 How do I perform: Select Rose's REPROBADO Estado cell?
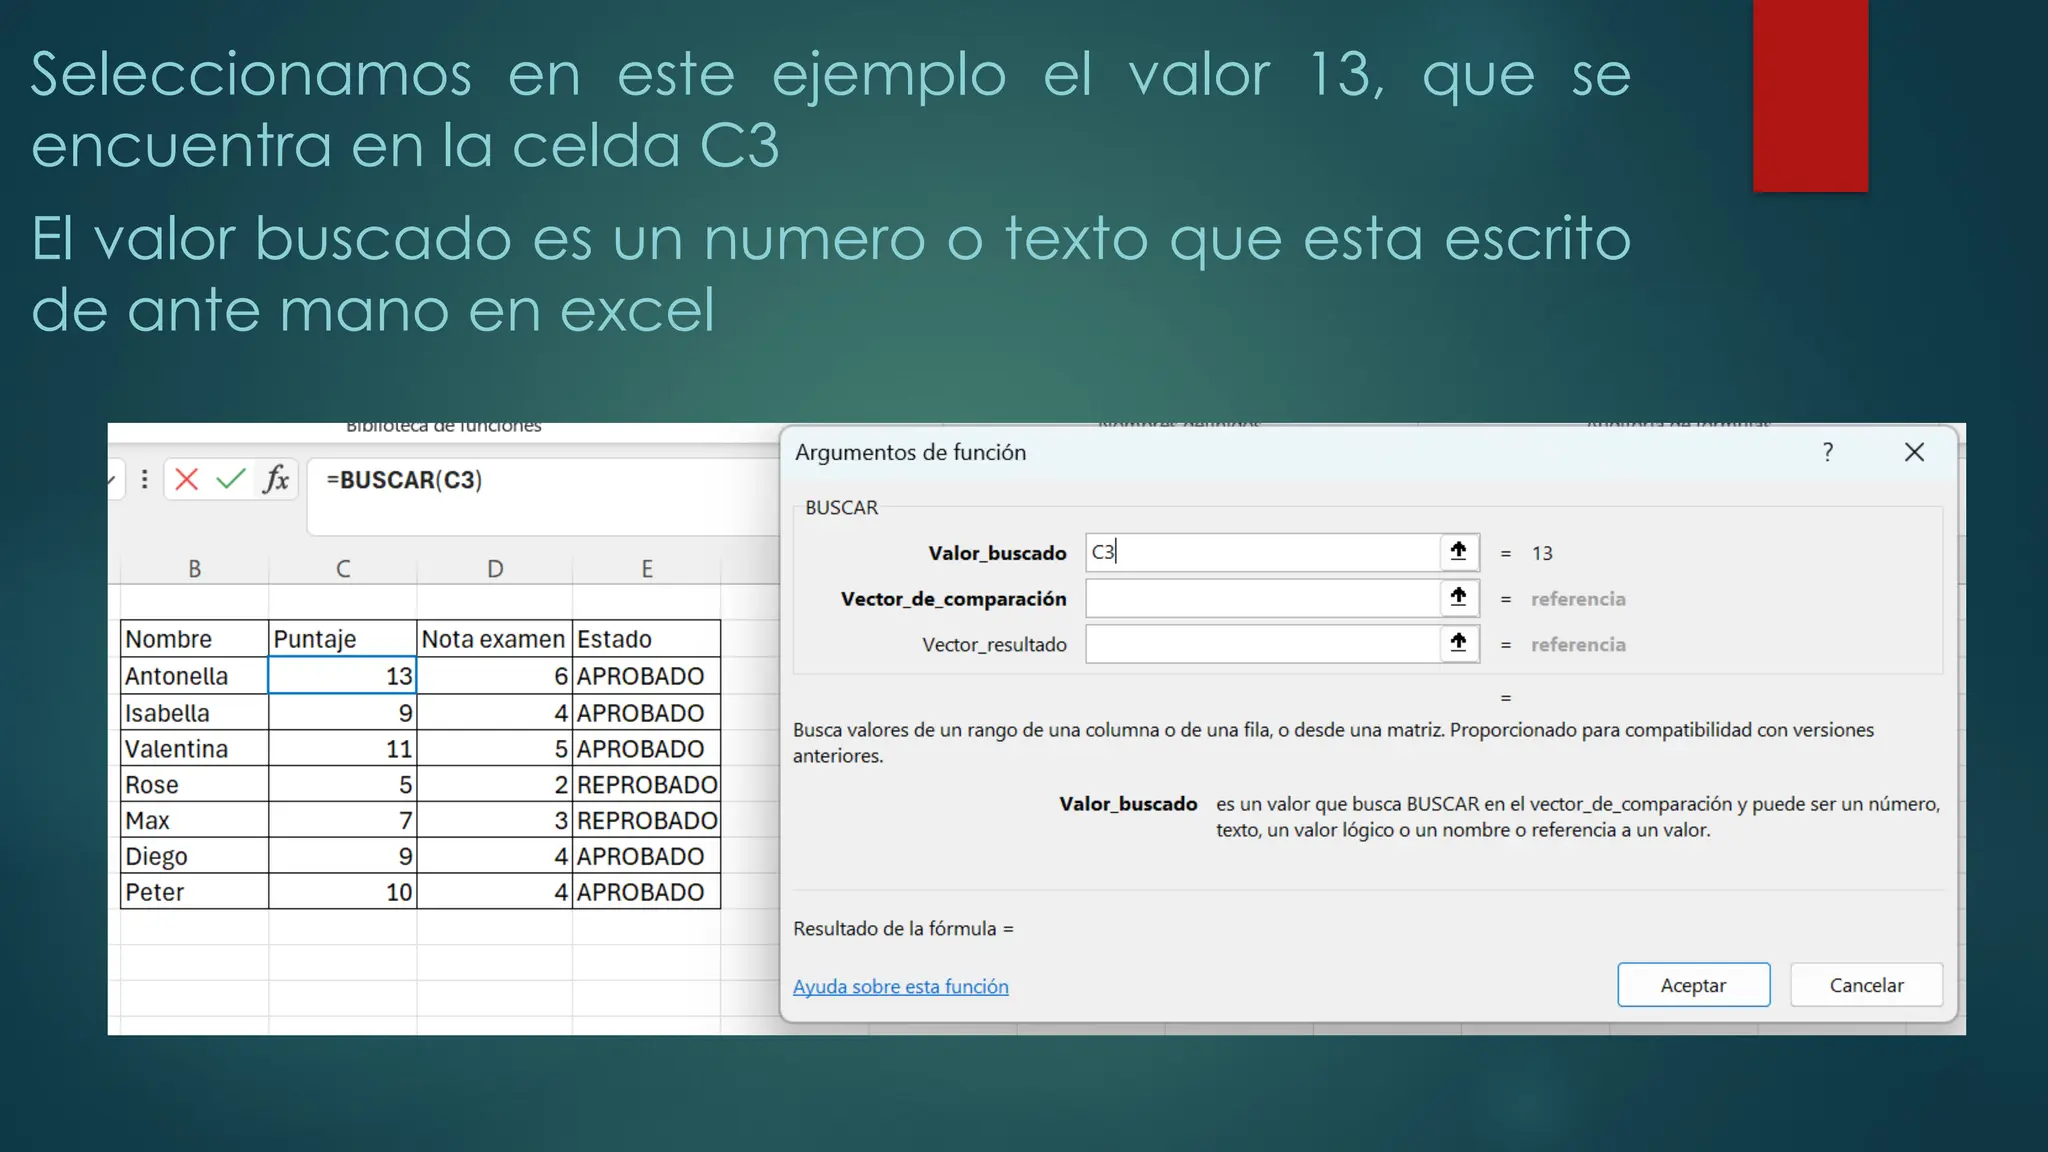[647, 785]
